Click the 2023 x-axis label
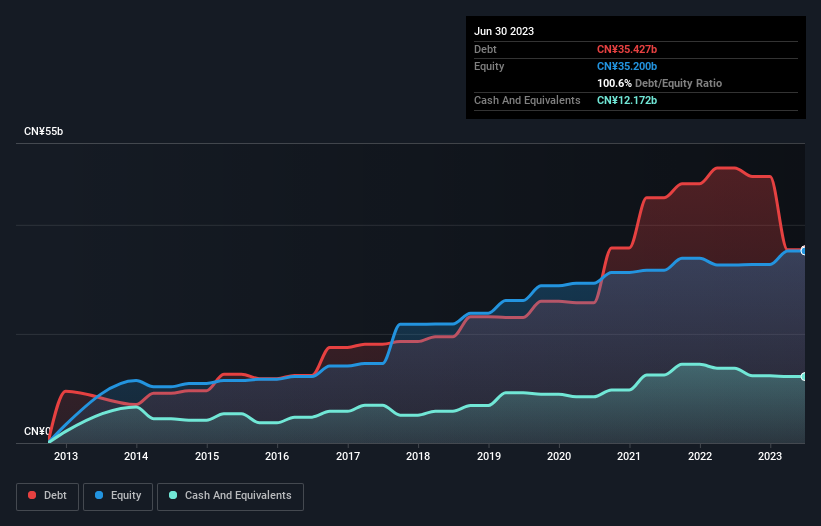821x526 pixels. point(770,456)
